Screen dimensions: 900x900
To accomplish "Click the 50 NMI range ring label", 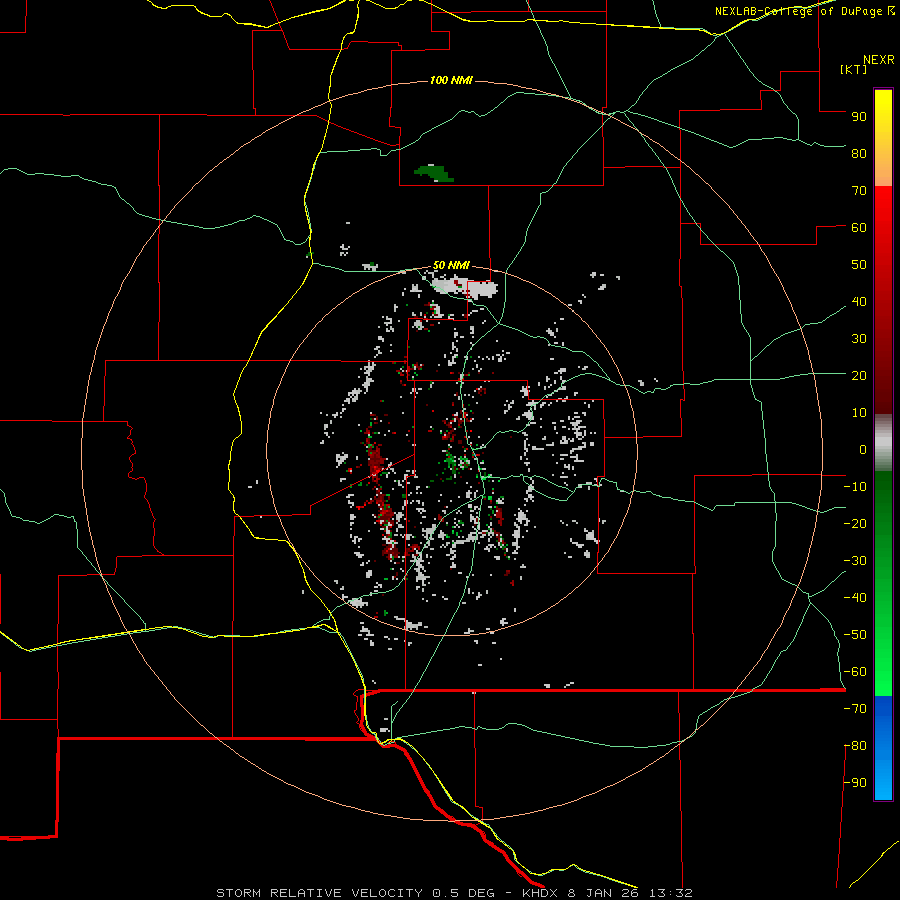I will click(x=451, y=265).
